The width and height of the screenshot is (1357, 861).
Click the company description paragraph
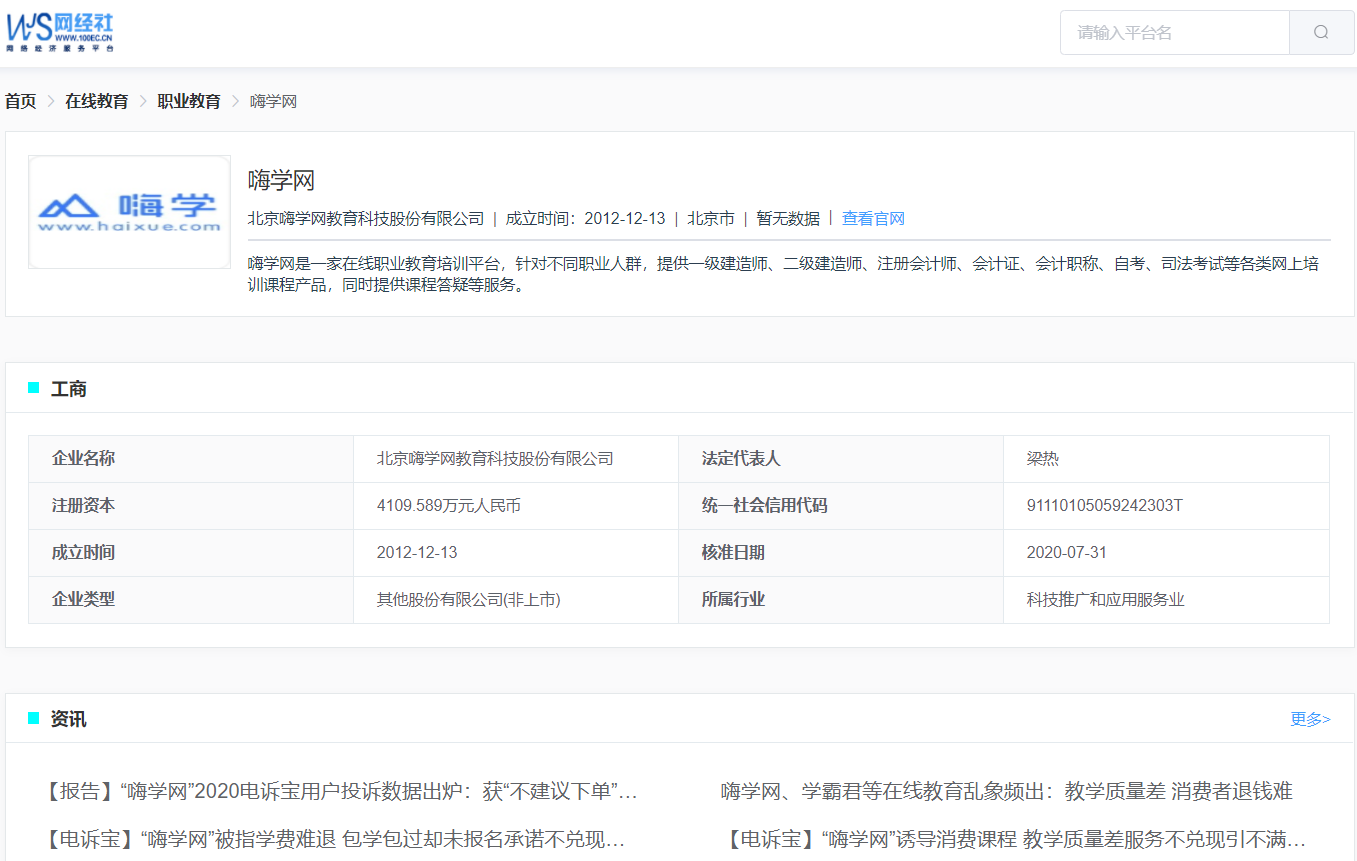pyautogui.click(x=783, y=274)
